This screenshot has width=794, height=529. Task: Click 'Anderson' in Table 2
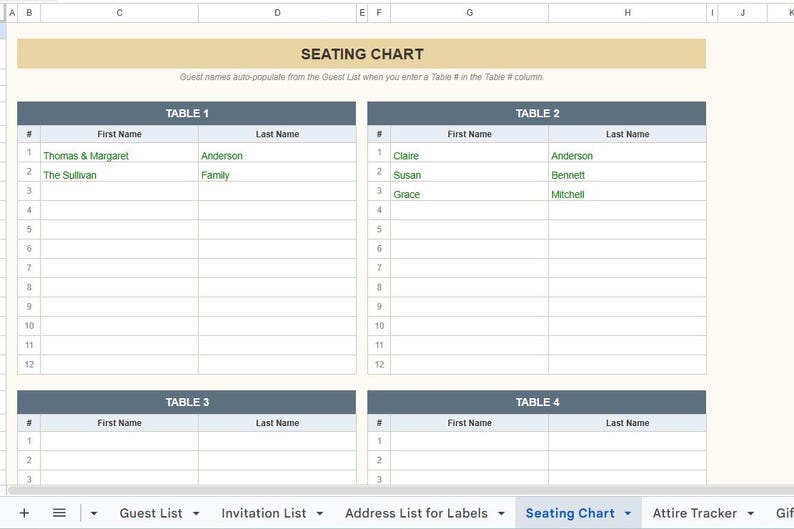coord(627,153)
